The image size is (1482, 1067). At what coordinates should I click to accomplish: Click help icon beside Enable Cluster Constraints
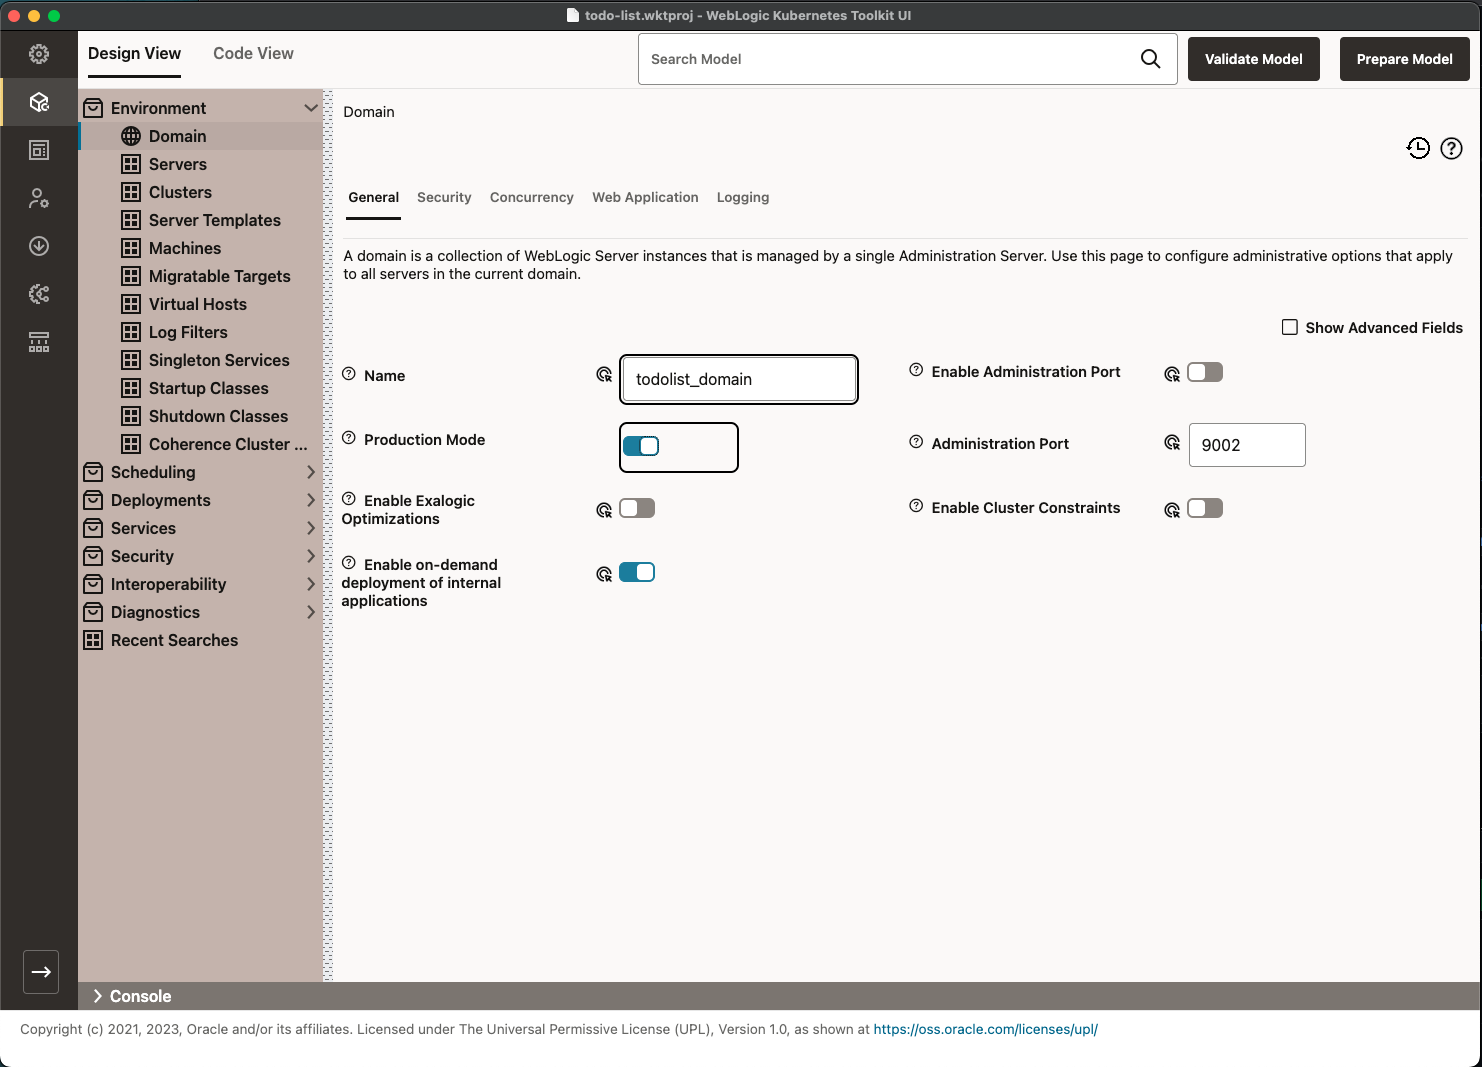pos(916,506)
